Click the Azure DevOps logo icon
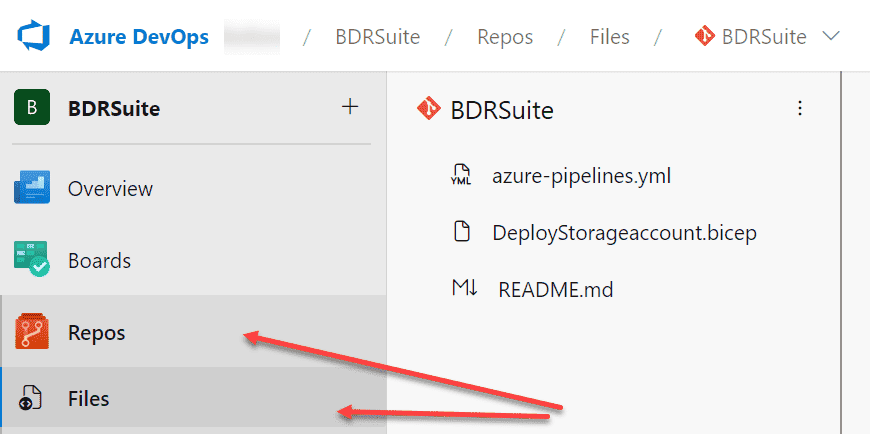The image size is (870, 434). click(x=34, y=37)
